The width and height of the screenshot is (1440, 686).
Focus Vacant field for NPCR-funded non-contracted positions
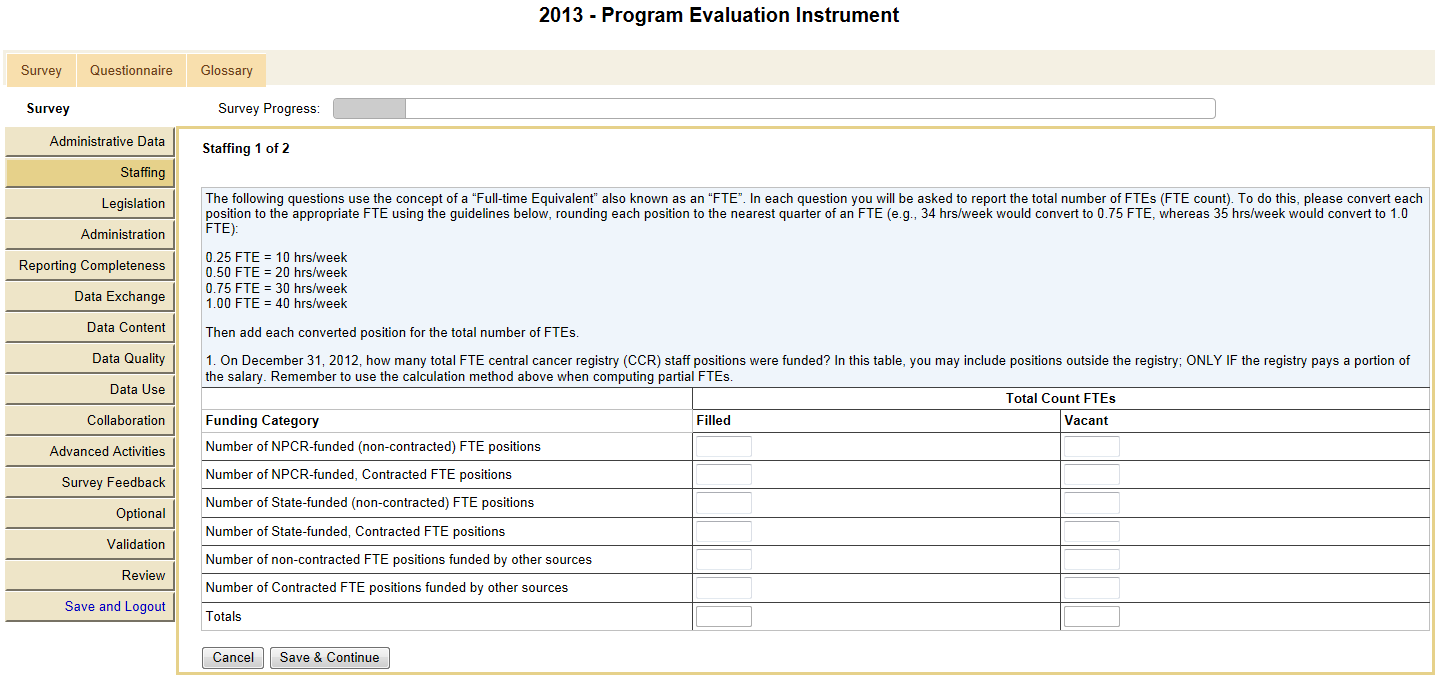point(1092,447)
